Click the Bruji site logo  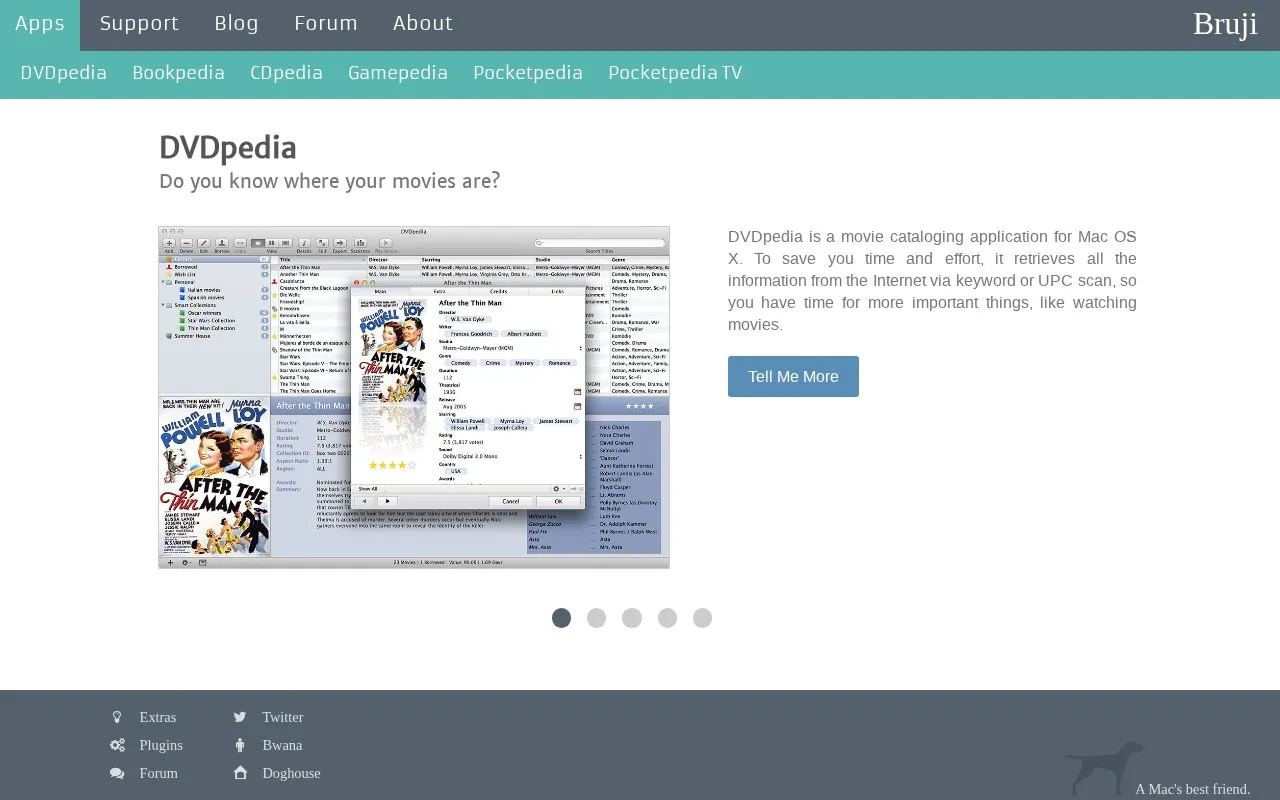pos(1225,24)
